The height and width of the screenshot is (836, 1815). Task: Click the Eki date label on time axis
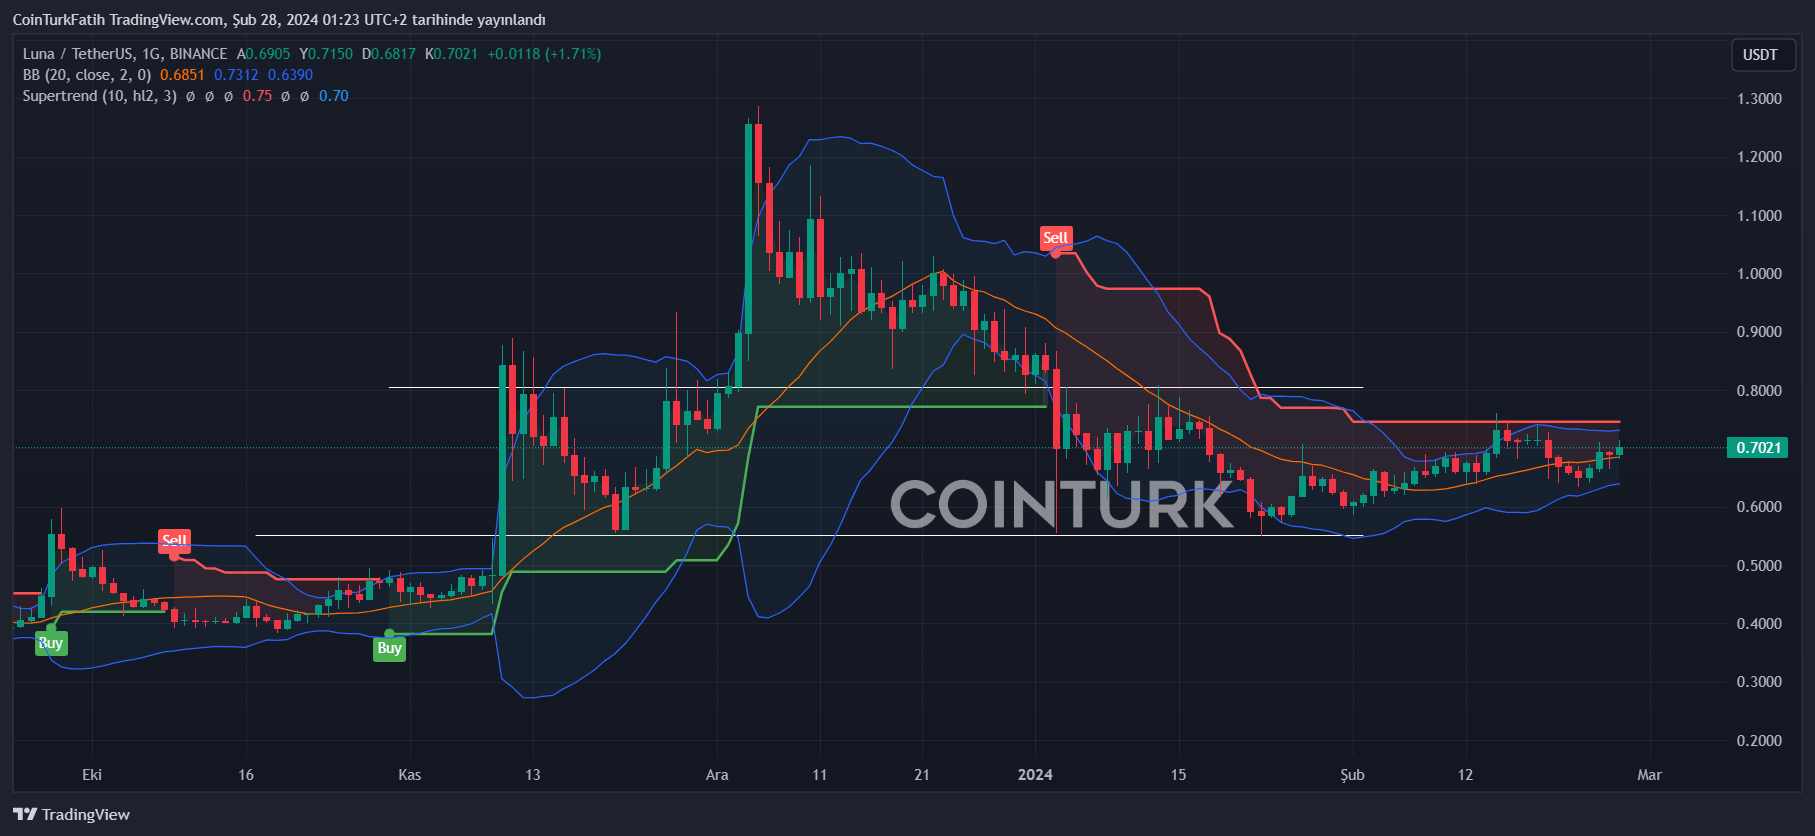pos(92,775)
